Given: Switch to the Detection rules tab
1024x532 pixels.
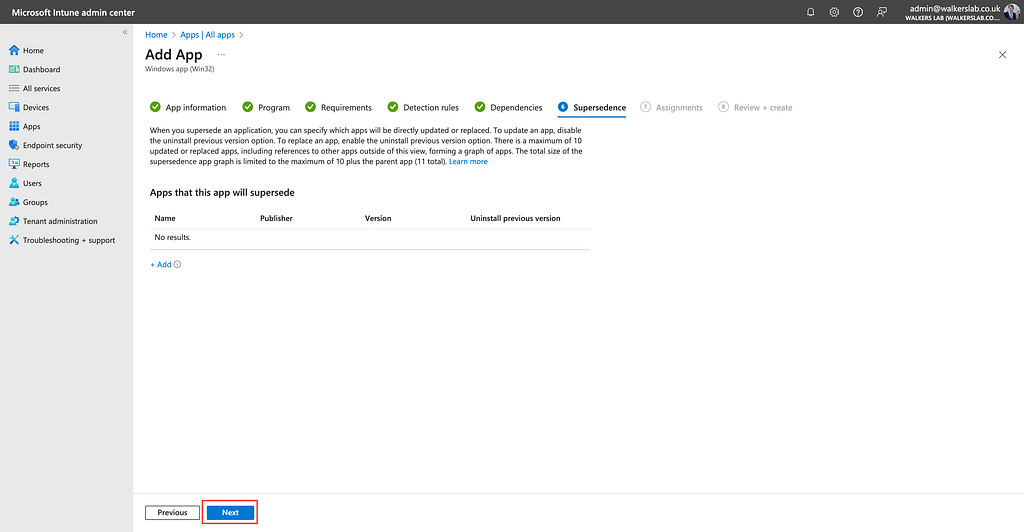Looking at the screenshot, I should pos(430,107).
